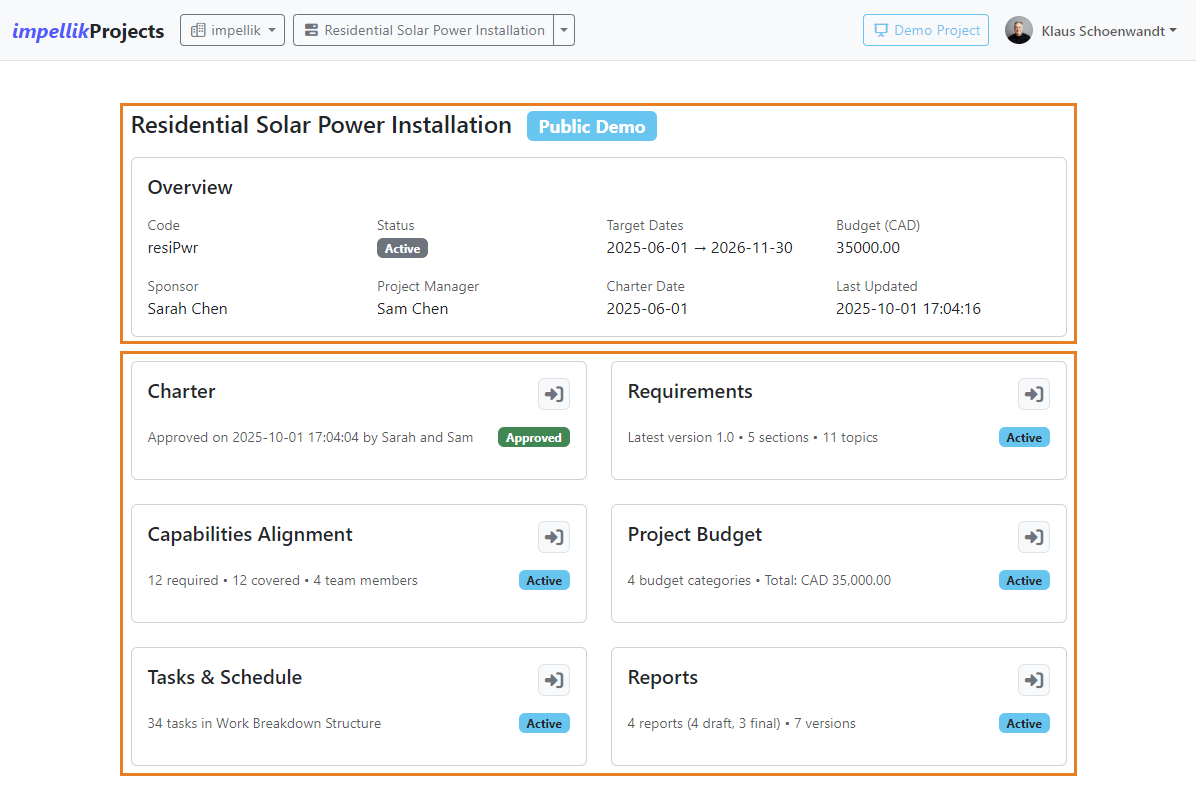Expand the project selector caret
1196x808 pixels.
564,31
